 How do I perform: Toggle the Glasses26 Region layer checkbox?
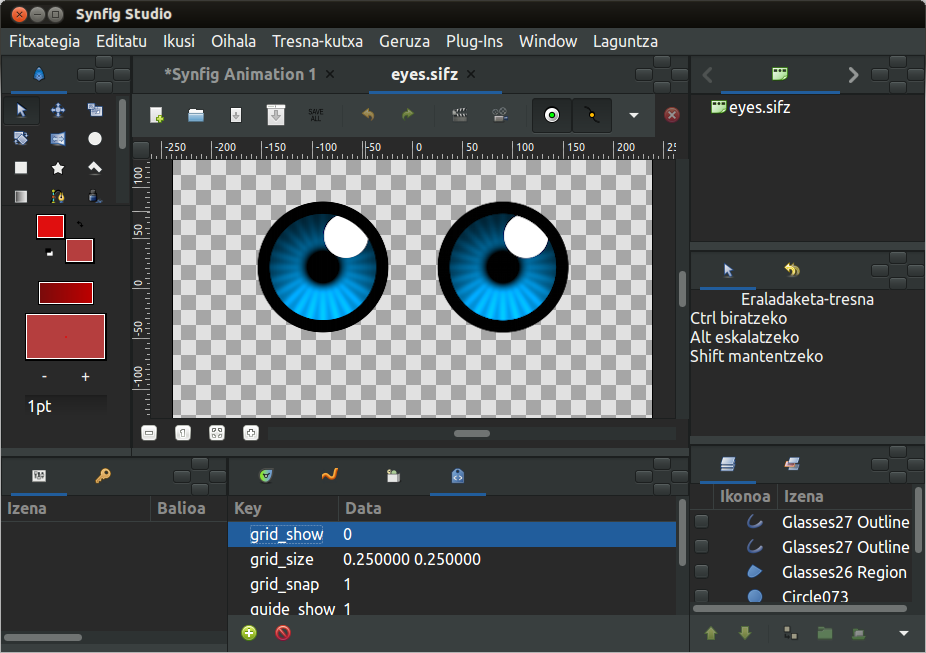tap(702, 572)
